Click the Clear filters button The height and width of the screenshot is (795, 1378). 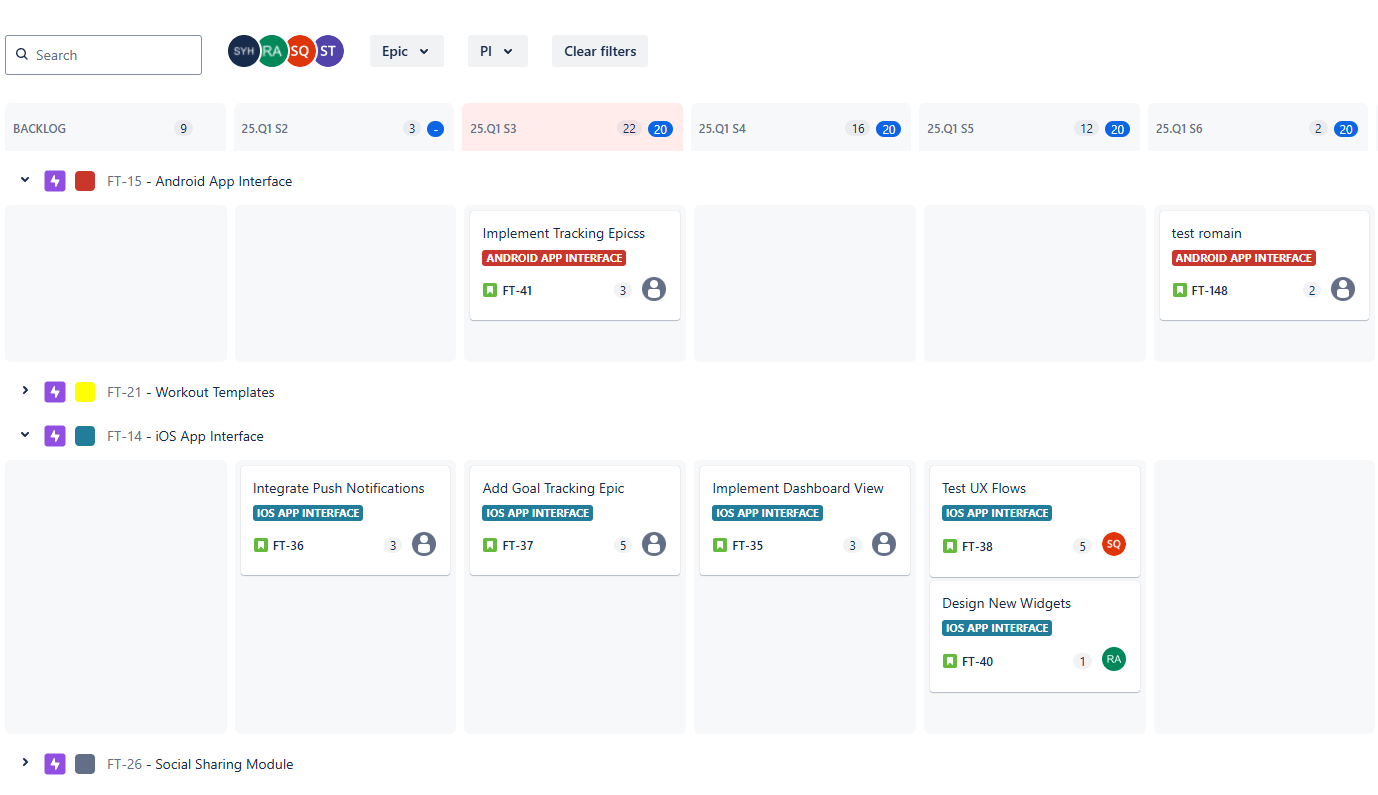[x=600, y=51]
